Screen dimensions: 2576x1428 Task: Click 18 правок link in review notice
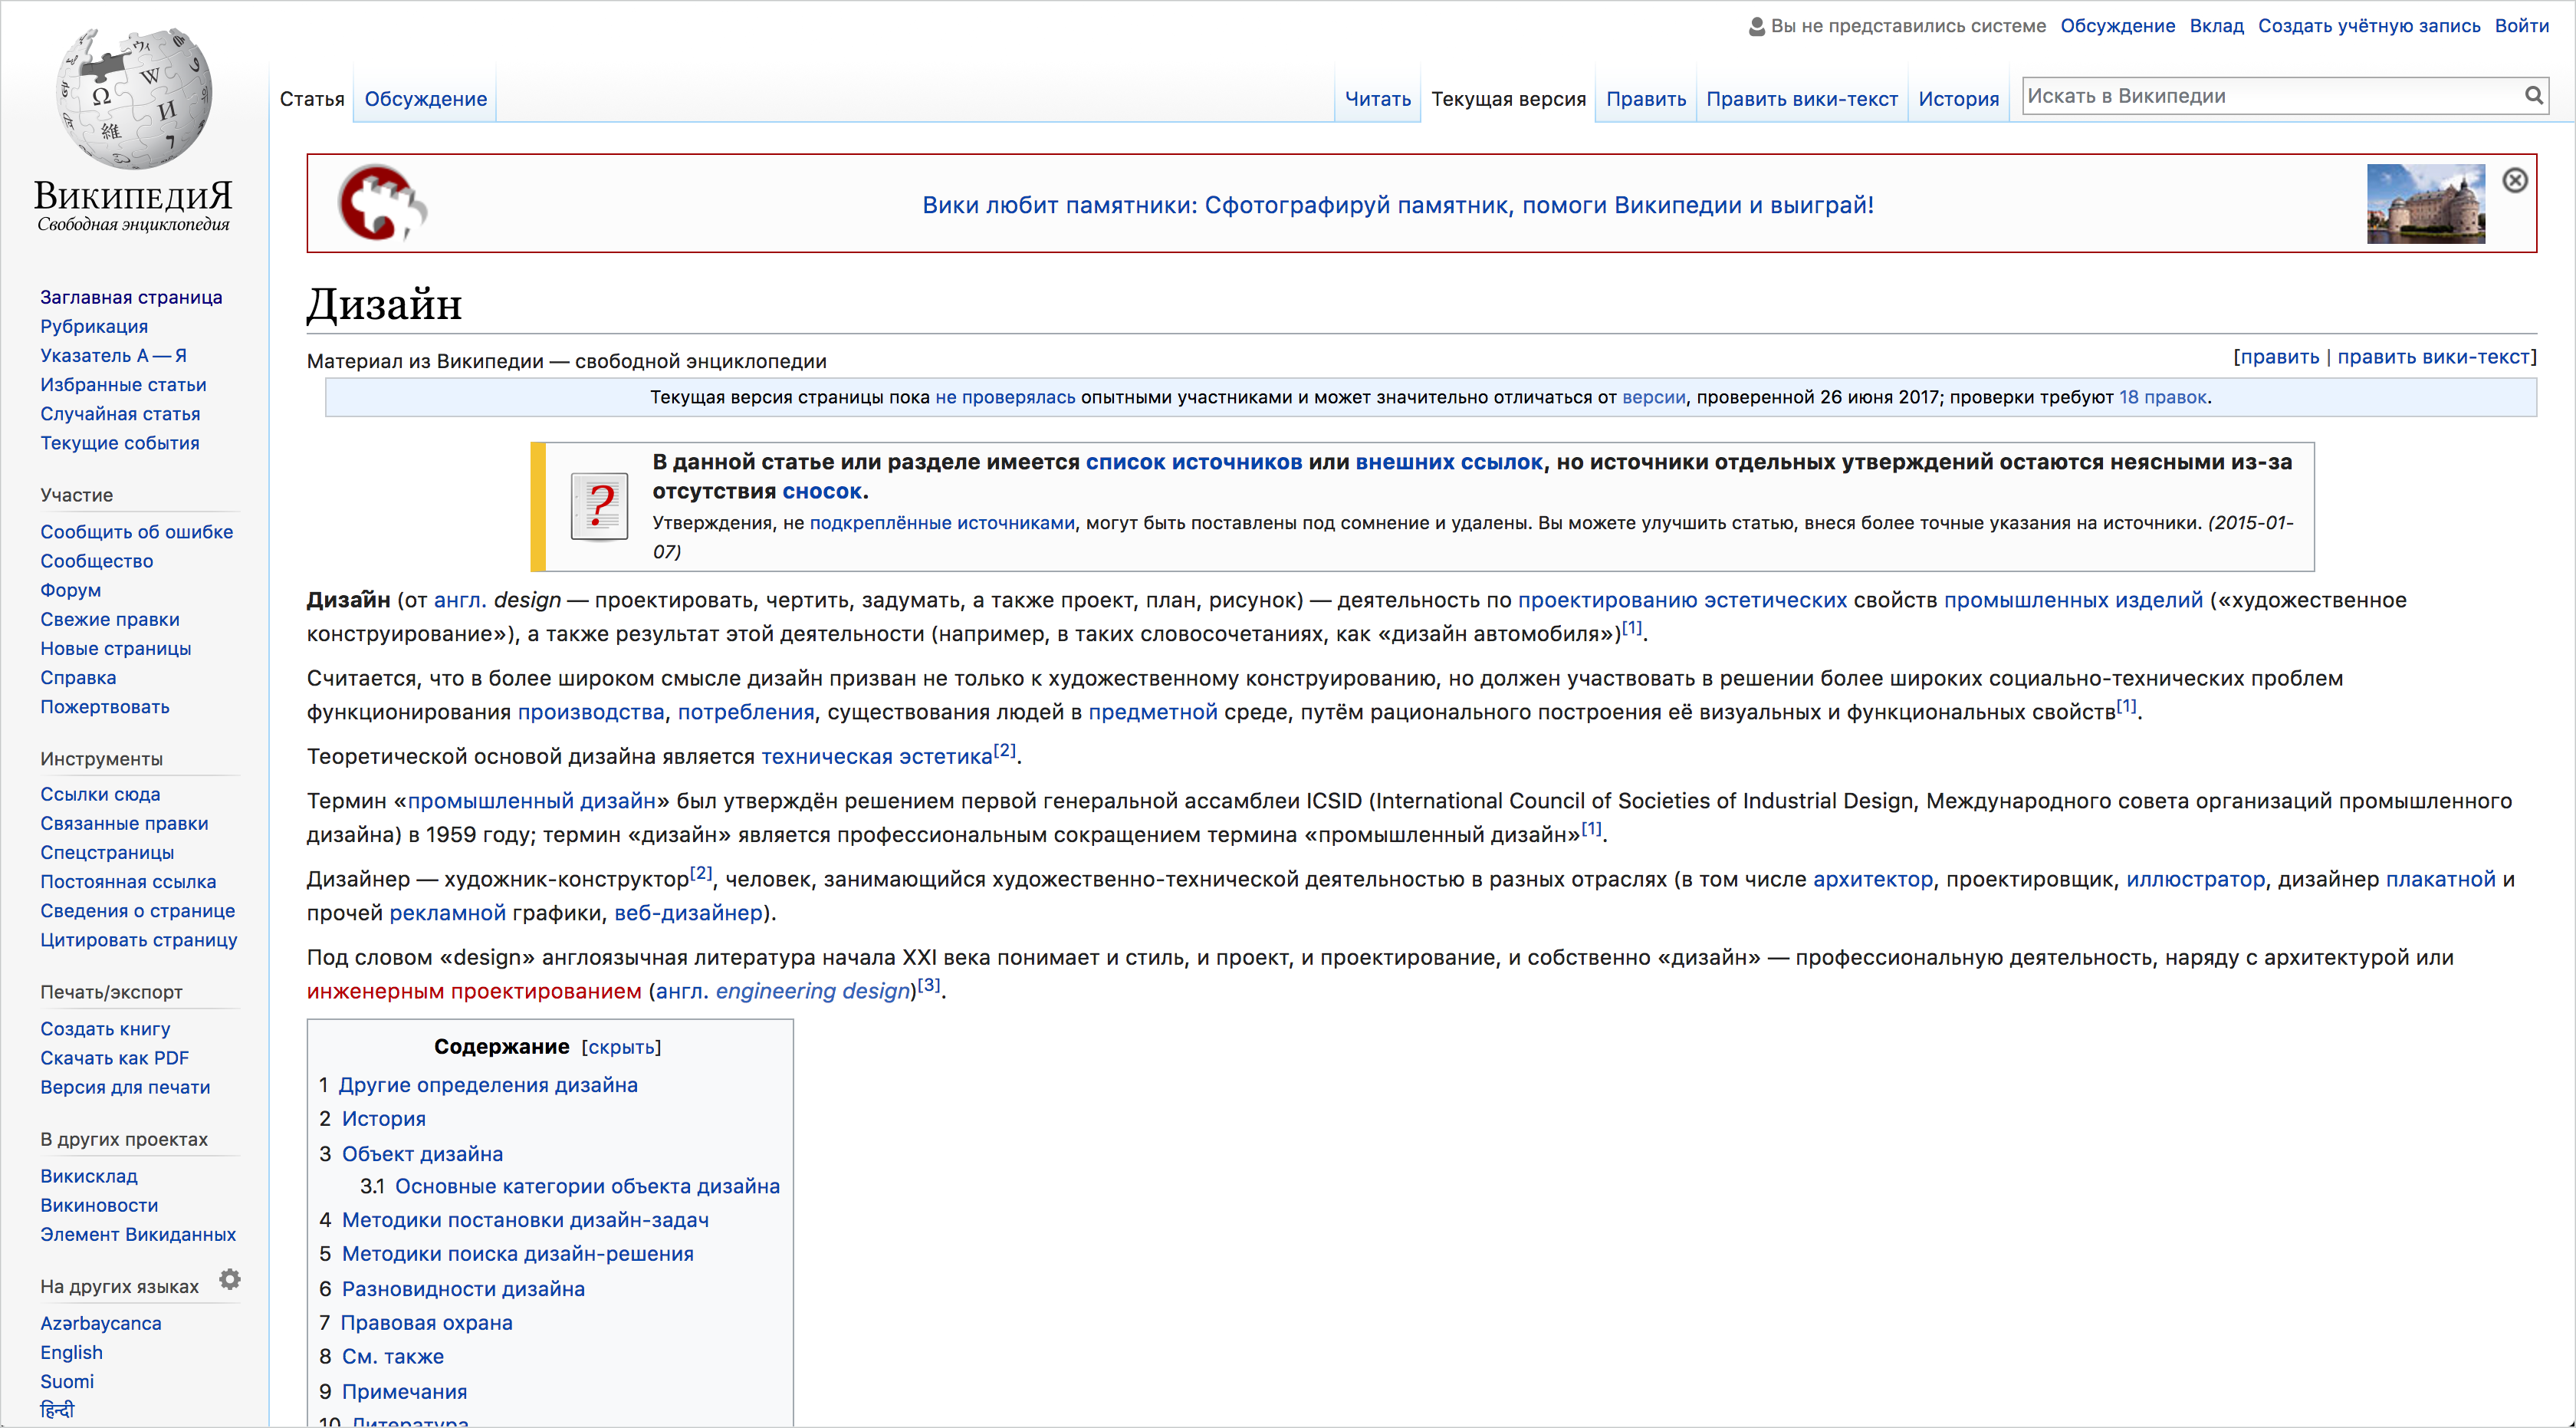(2162, 397)
